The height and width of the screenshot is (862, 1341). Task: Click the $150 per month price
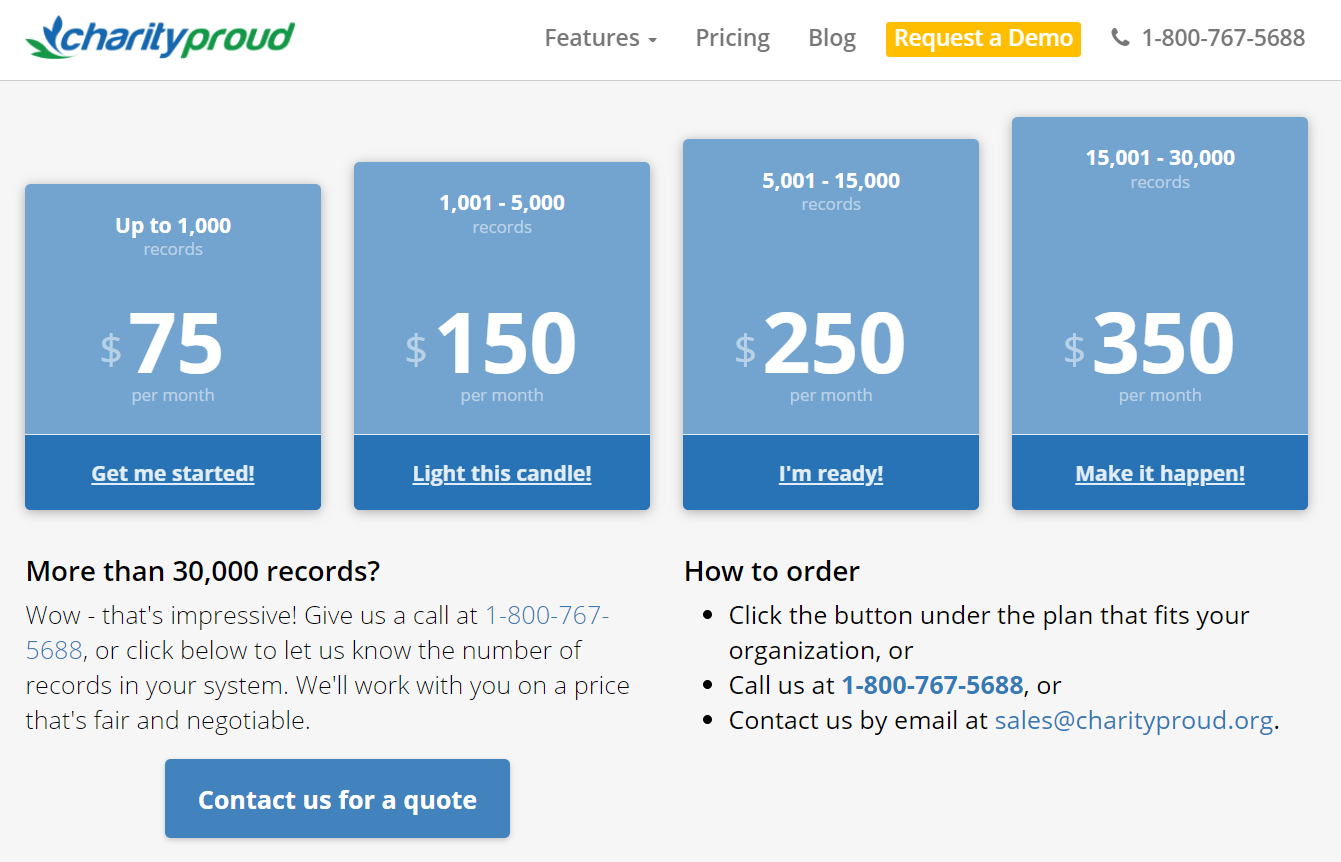click(504, 344)
